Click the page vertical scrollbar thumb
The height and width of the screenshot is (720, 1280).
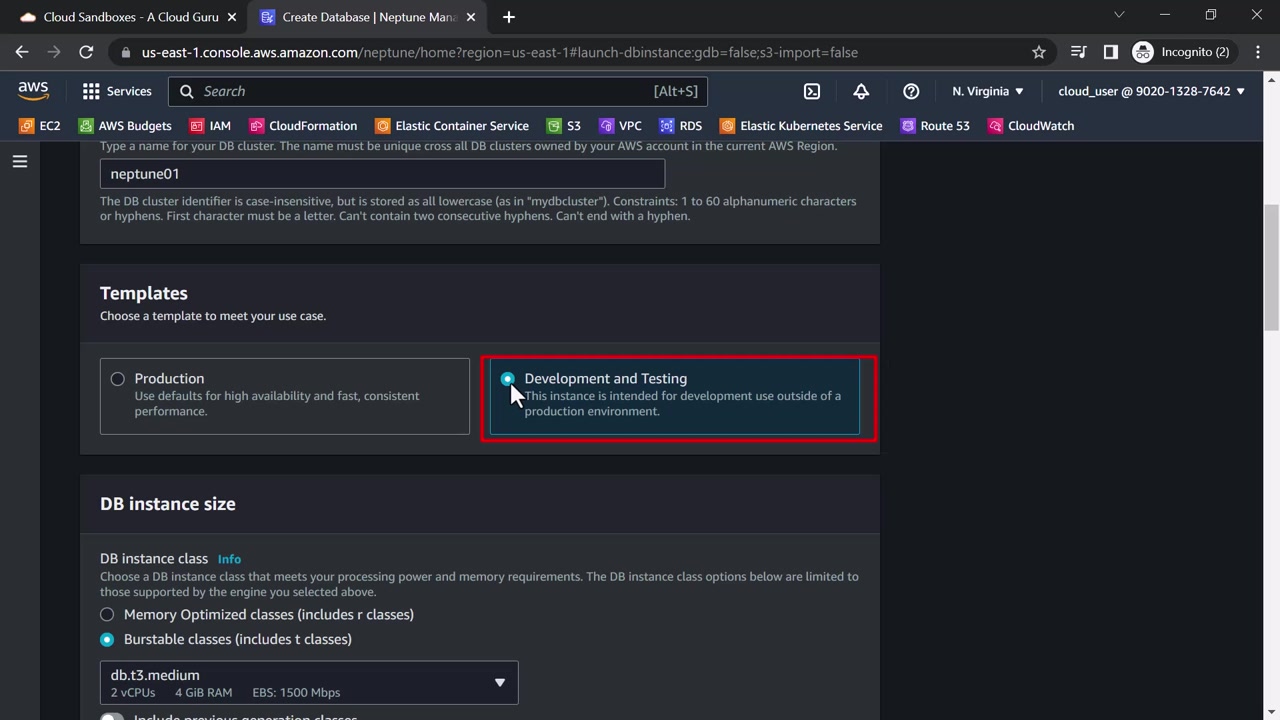pos(1271,267)
